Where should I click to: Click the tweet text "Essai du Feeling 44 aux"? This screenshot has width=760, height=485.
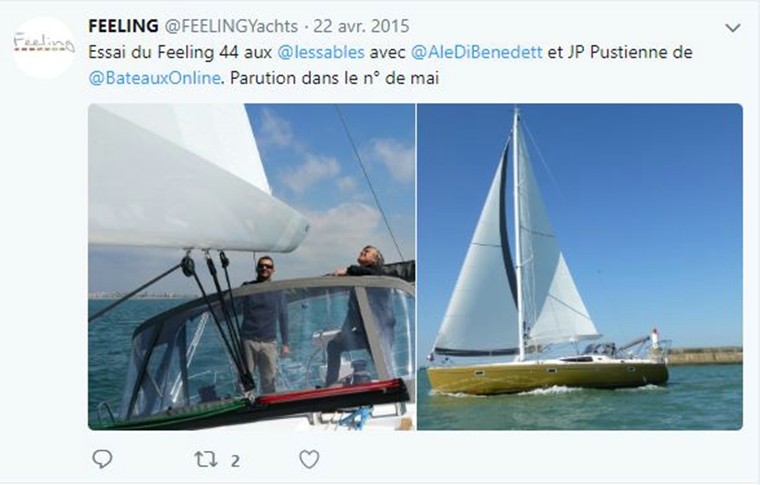click(180, 52)
